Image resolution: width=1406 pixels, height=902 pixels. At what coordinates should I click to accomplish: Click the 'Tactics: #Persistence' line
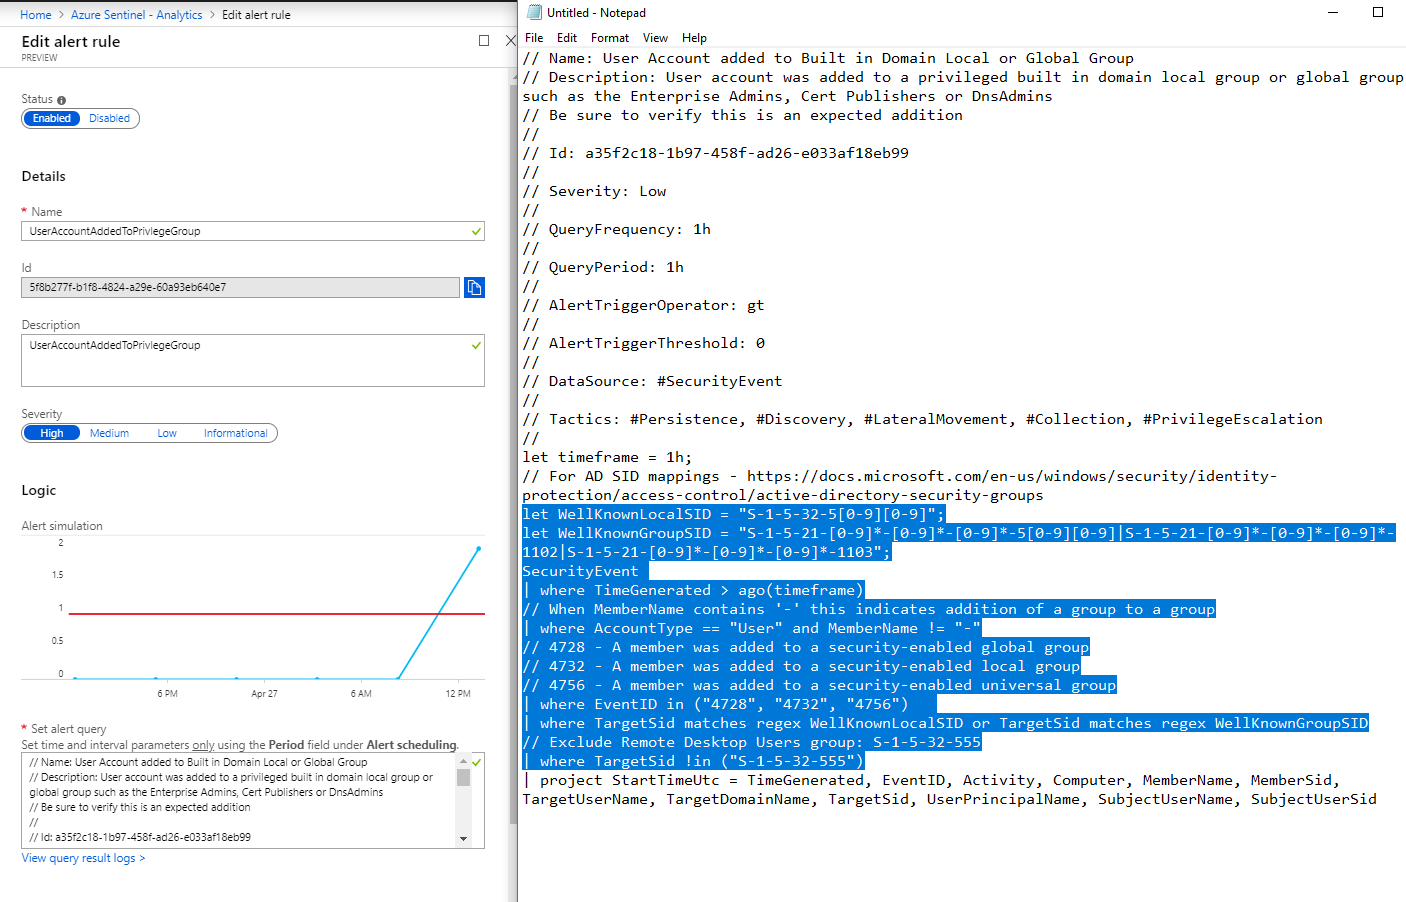pos(922,419)
